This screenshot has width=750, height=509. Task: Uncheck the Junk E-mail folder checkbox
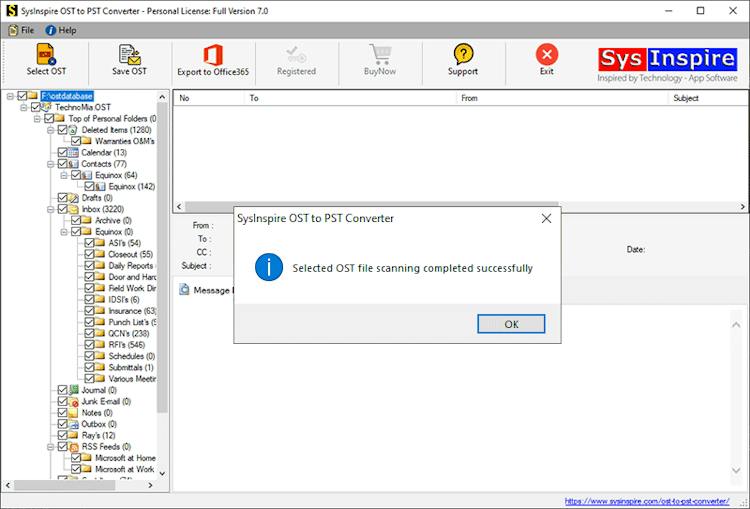pyautogui.click(x=62, y=401)
